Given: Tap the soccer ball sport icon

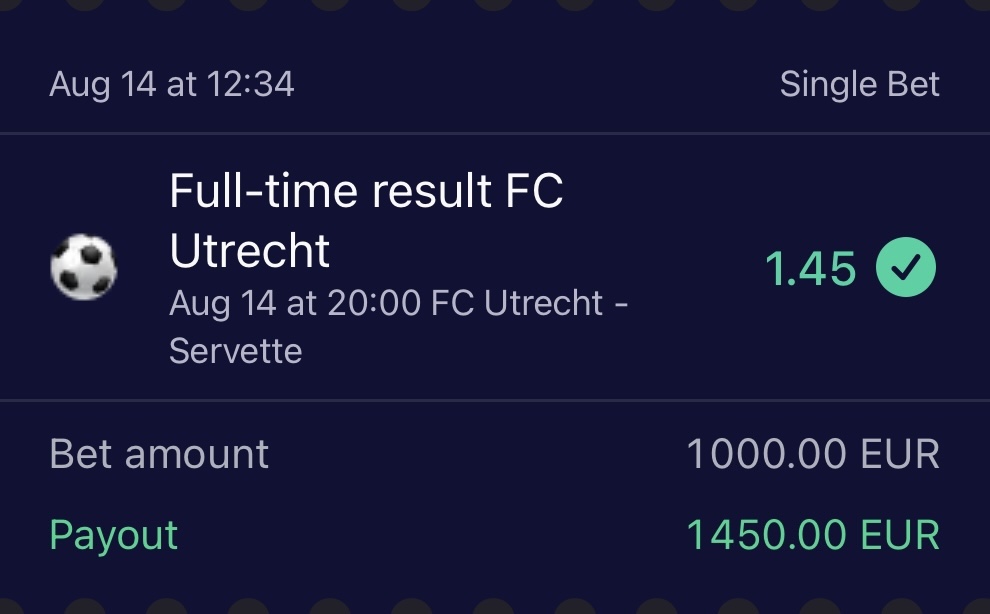Looking at the screenshot, I should [83, 269].
